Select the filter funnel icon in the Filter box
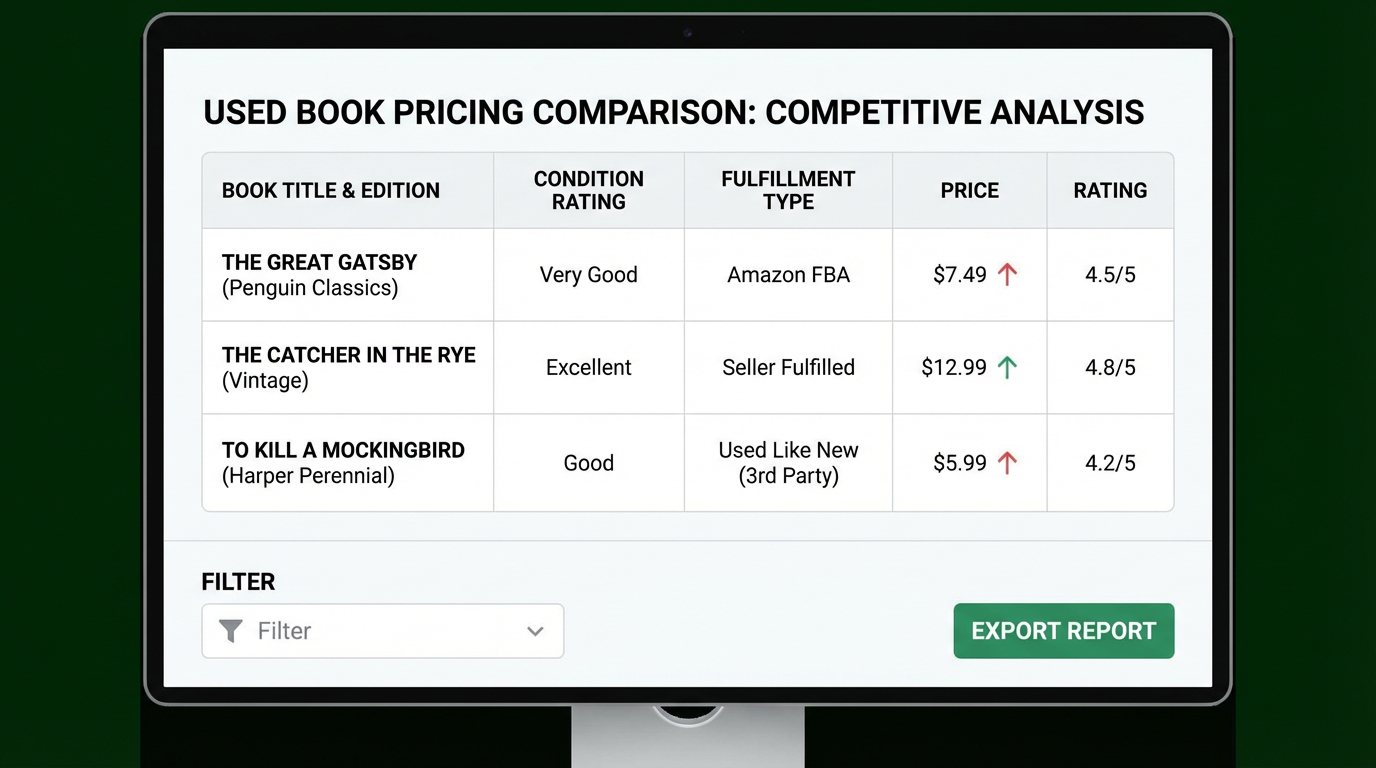This screenshot has width=1376, height=768. click(x=231, y=631)
